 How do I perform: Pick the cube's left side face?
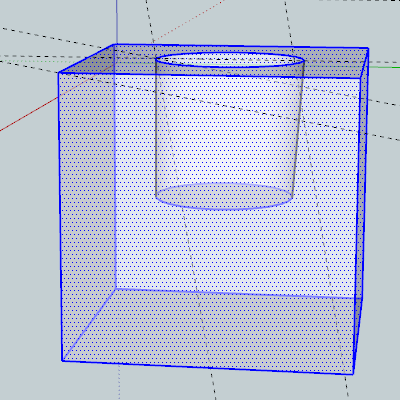pyautogui.click(x=87, y=200)
